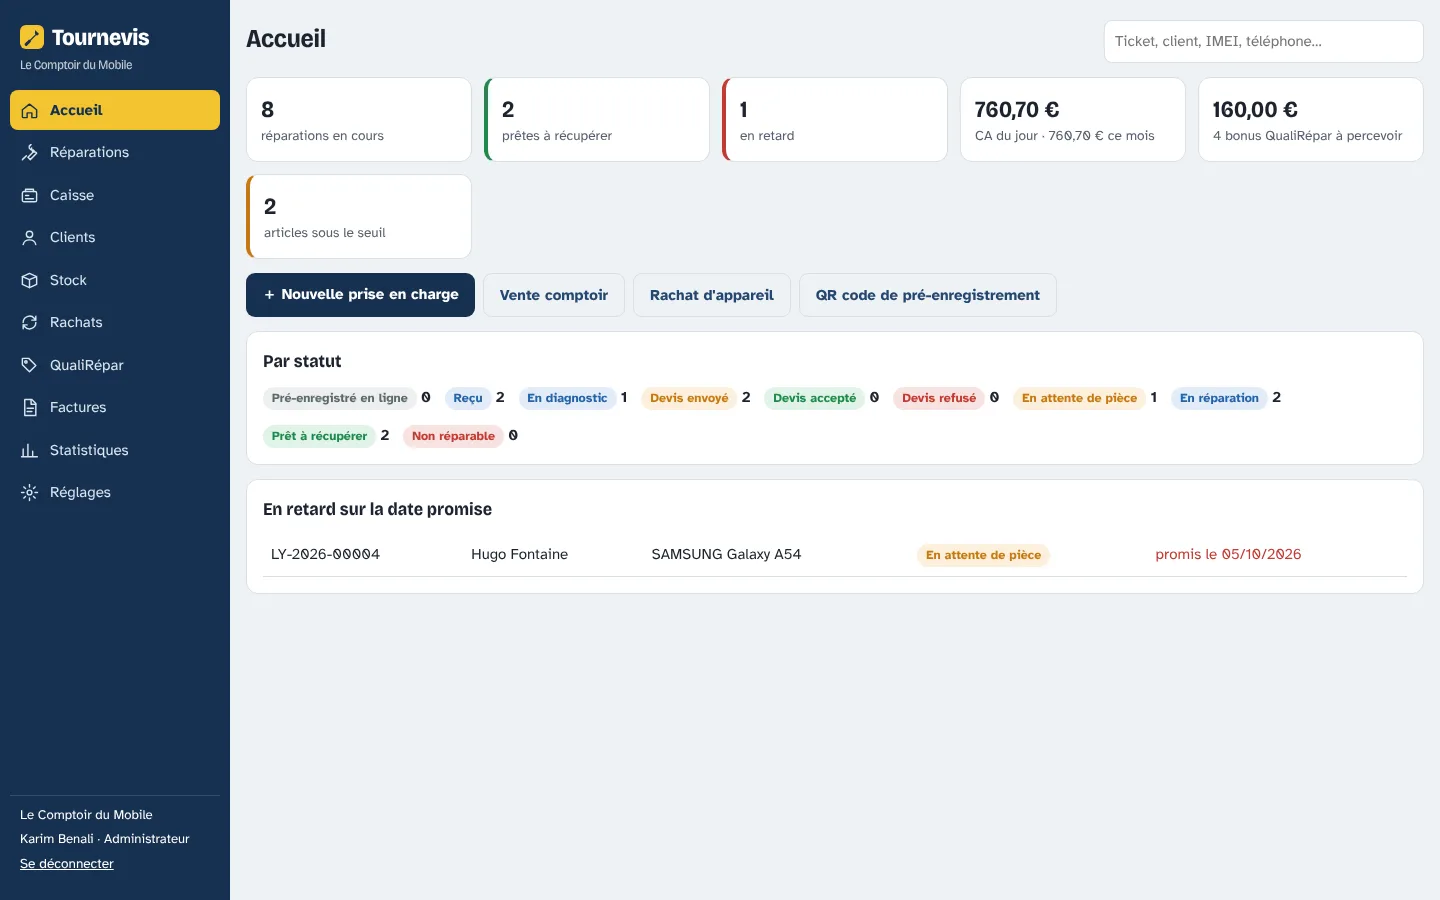
Task: Open the réparations en cours card
Action: tap(359, 120)
